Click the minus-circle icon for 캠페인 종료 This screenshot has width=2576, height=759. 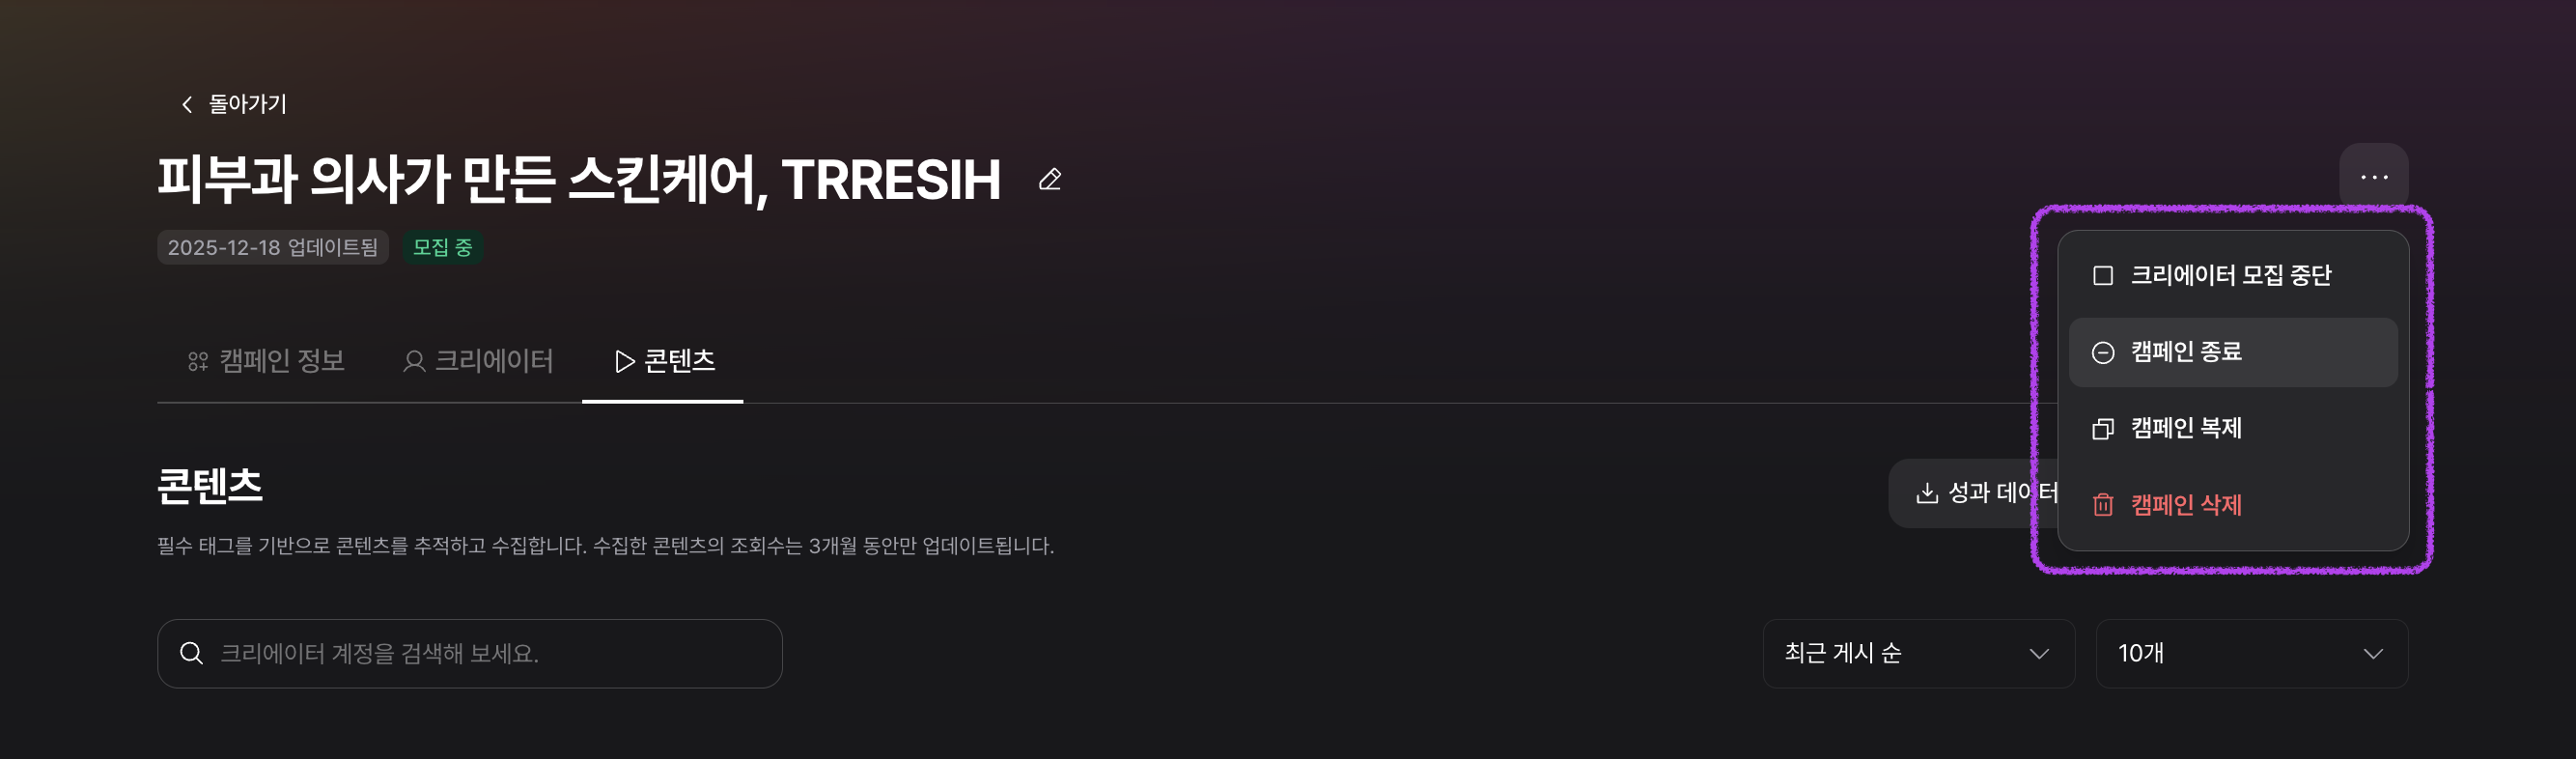2102,353
